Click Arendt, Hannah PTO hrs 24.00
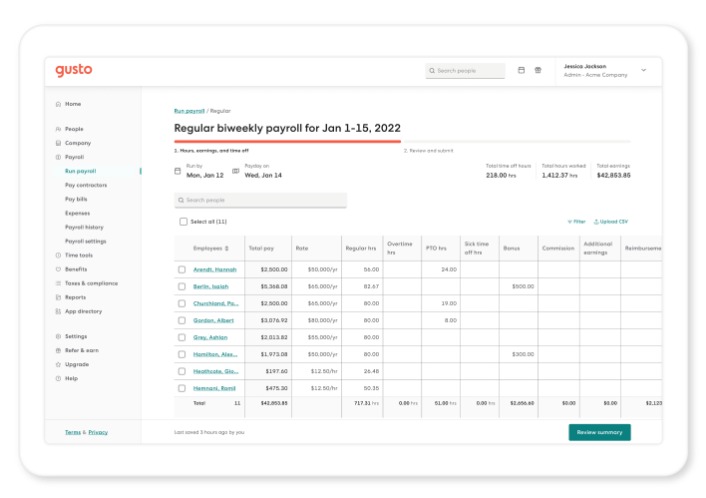The image size is (706, 498). pyautogui.click(x=441, y=270)
